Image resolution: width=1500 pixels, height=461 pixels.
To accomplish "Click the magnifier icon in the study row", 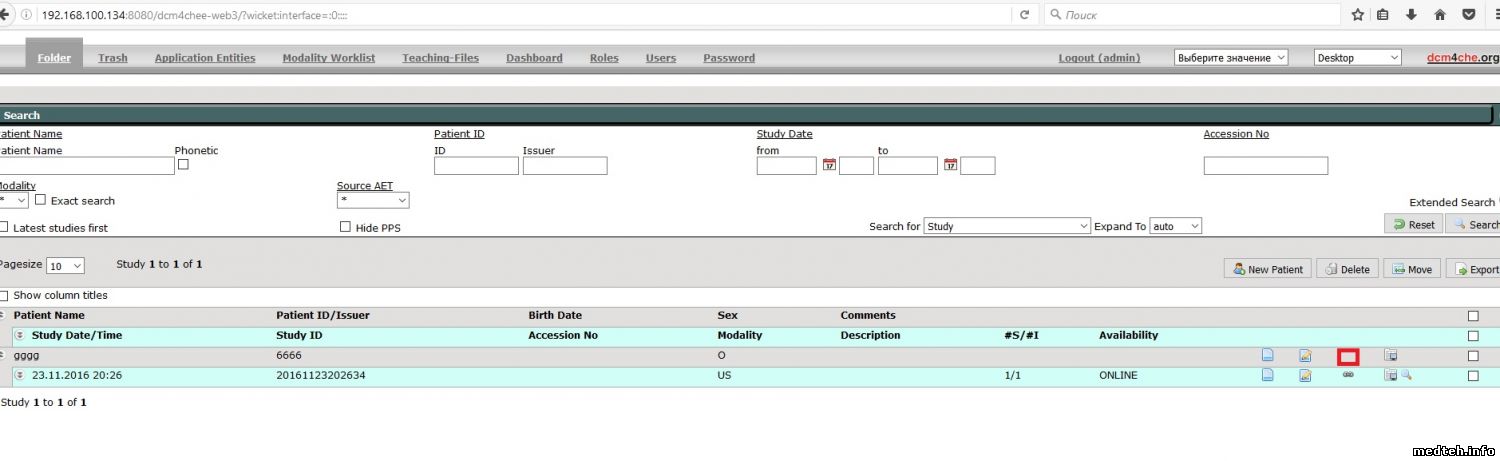I will (1406, 375).
